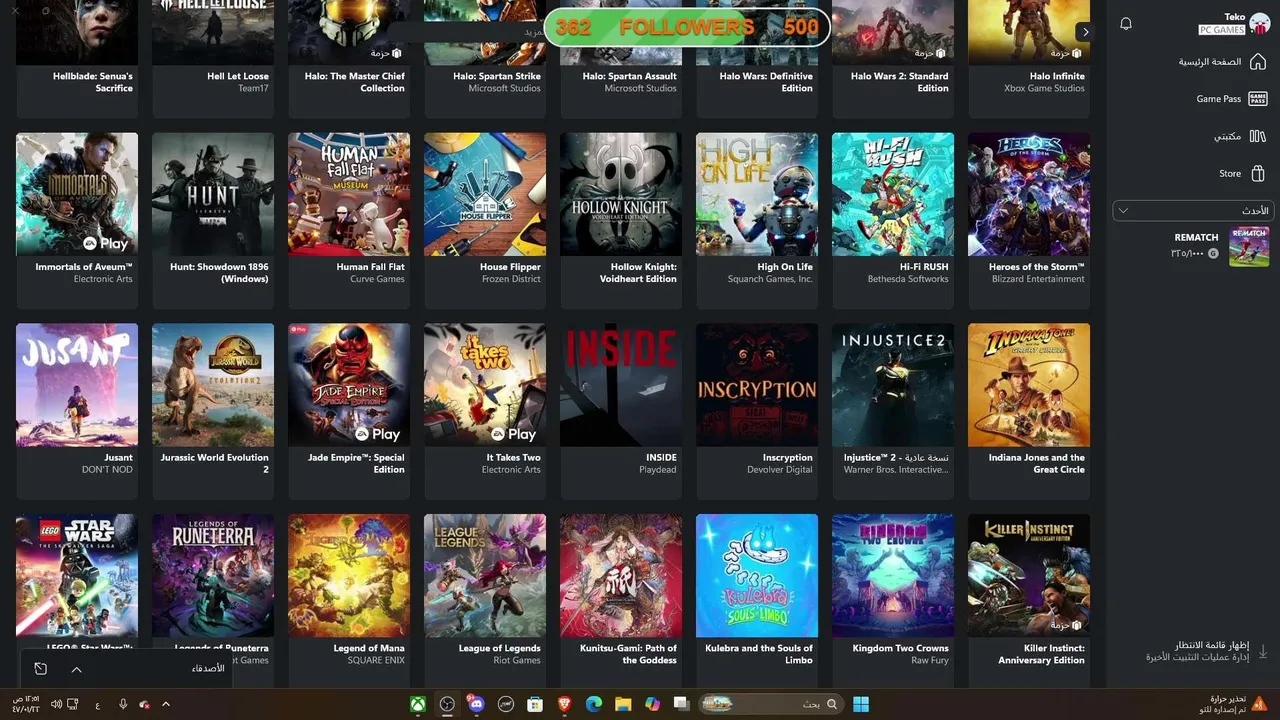This screenshot has width=1280, height=720.
Task: Open Microsoft Store taskbar icon
Action: pos(535,704)
